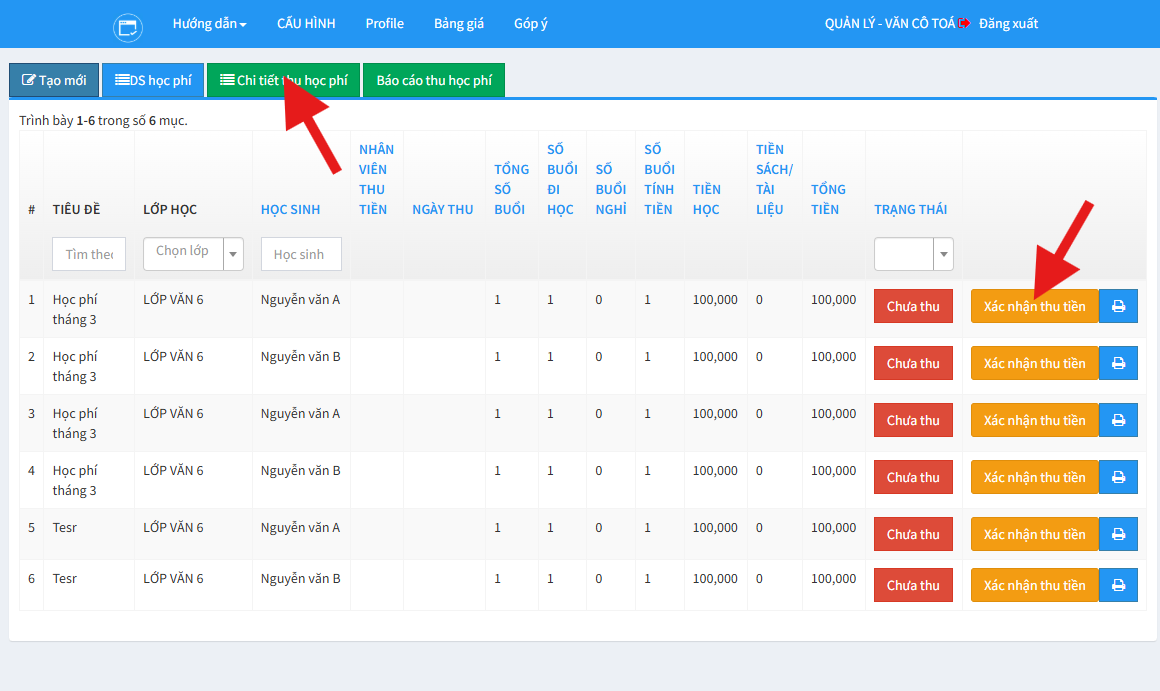Click print icon for row 6
Screen dimensions: 1160x691
tap(1118, 585)
